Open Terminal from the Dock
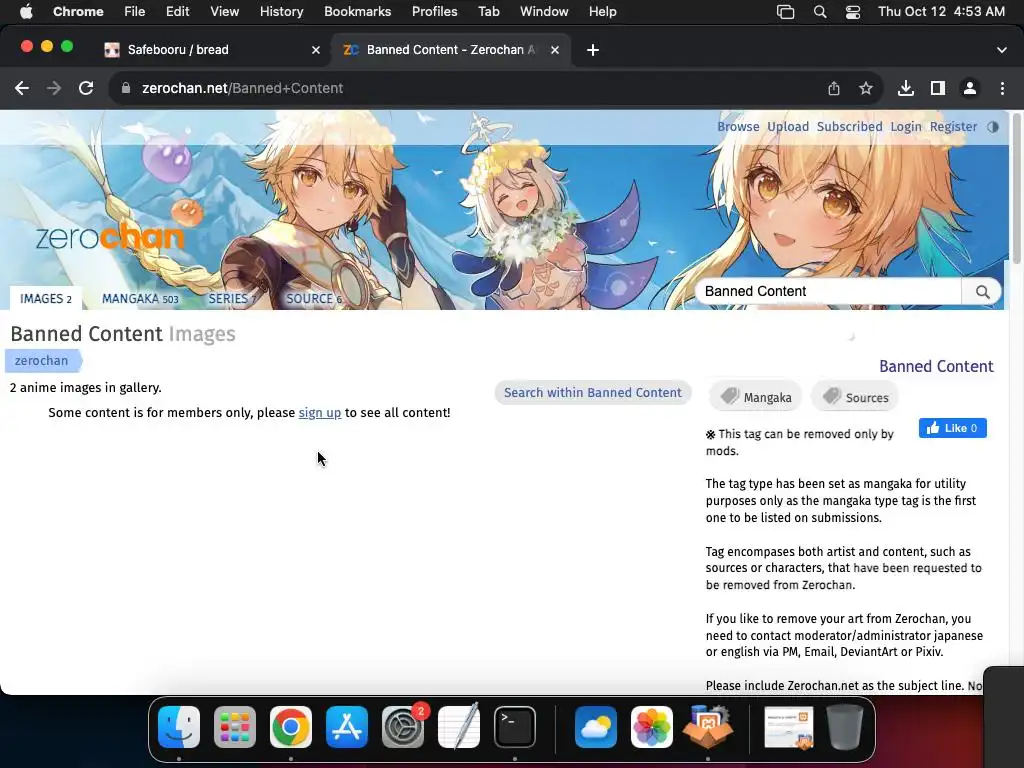The height and width of the screenshot is (768, 1024). point(515,727)
